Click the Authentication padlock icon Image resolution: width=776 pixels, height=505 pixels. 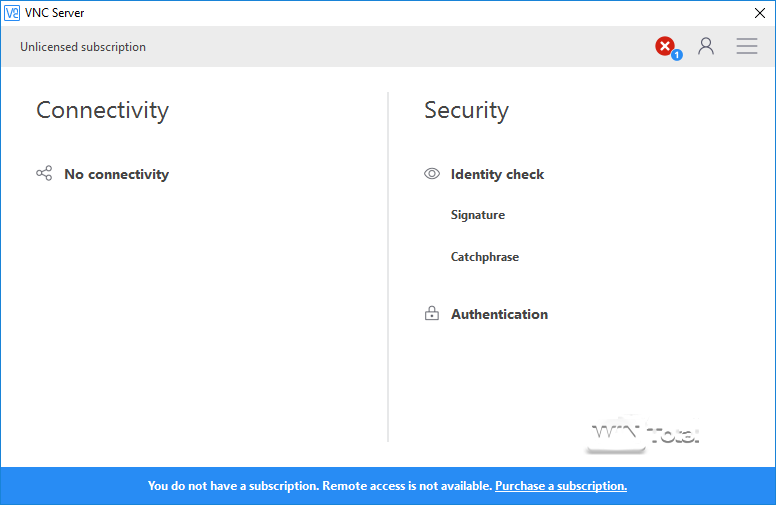[432, 314]
